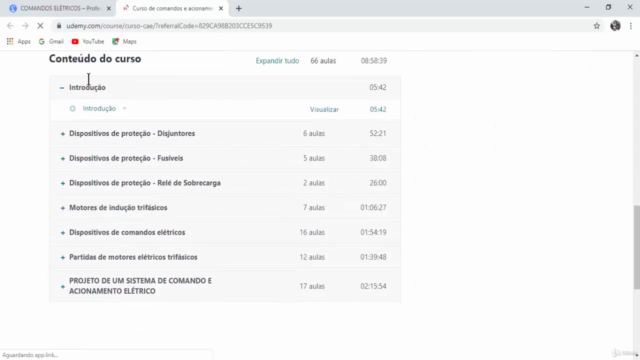Click 'Conteúdo do curso' heading

(x=95, y=59)
